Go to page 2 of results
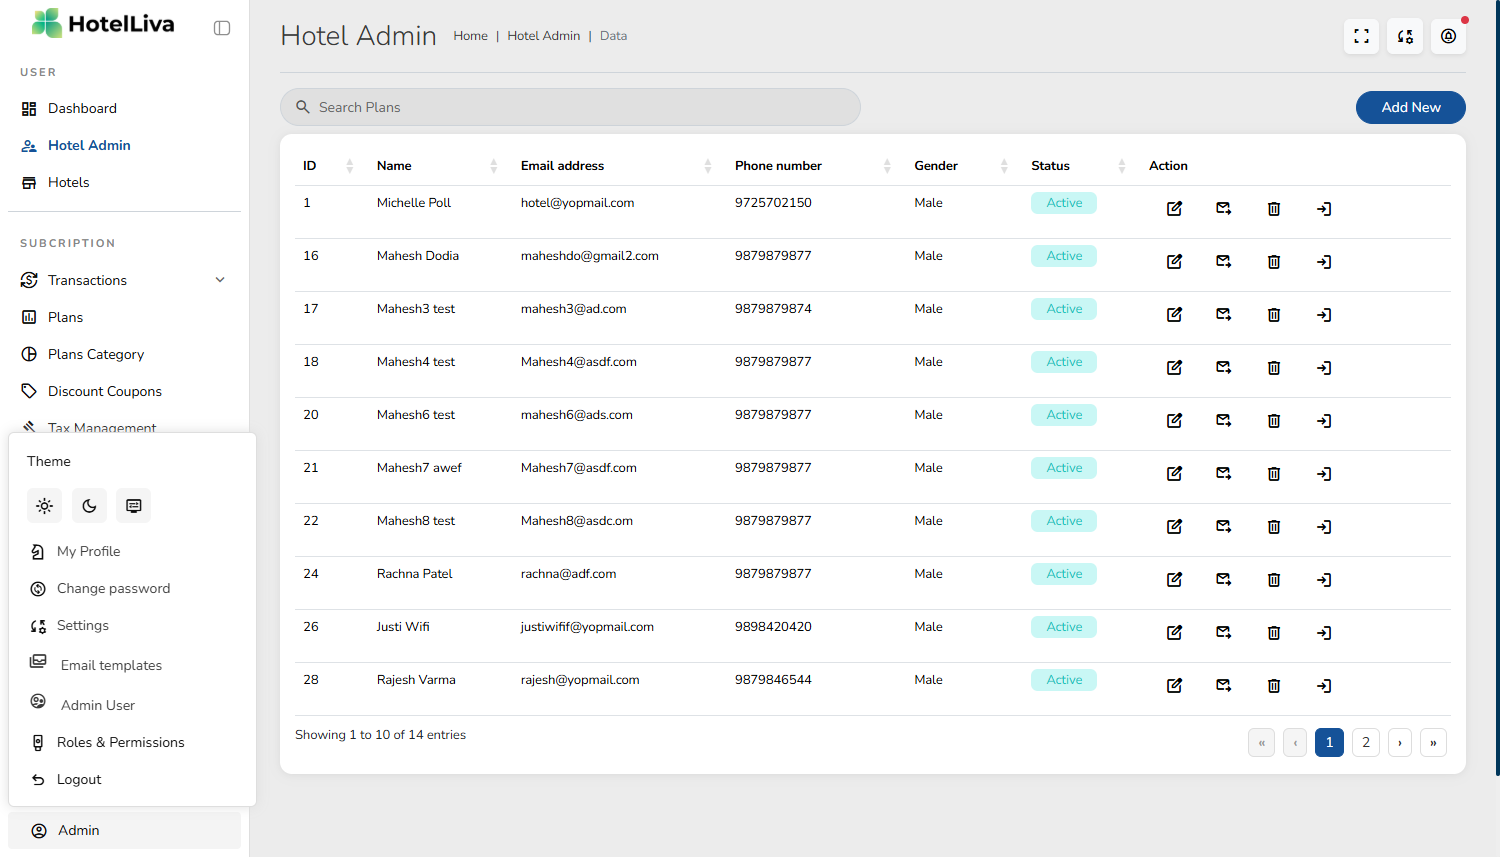This screenshot has height=857, width=1500. click(1365, 742)
